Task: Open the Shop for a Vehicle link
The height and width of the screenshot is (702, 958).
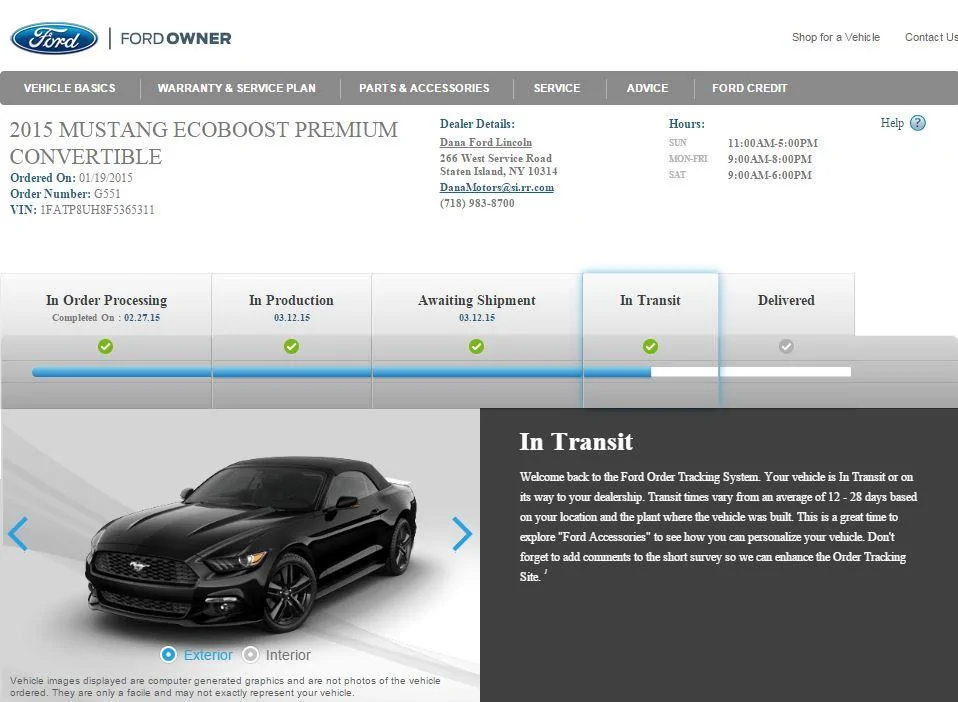Action: tap(836, 37)
